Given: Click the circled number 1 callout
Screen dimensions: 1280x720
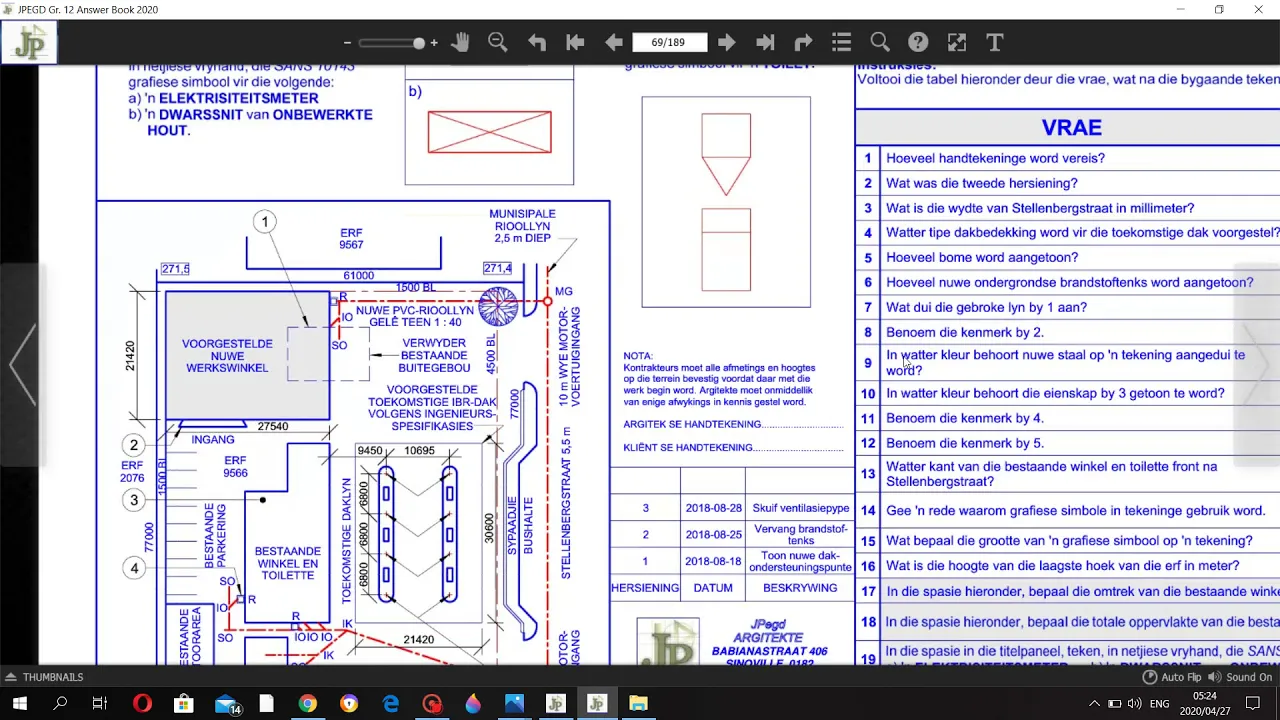Looking at the screenshot, I should (265, 221).
